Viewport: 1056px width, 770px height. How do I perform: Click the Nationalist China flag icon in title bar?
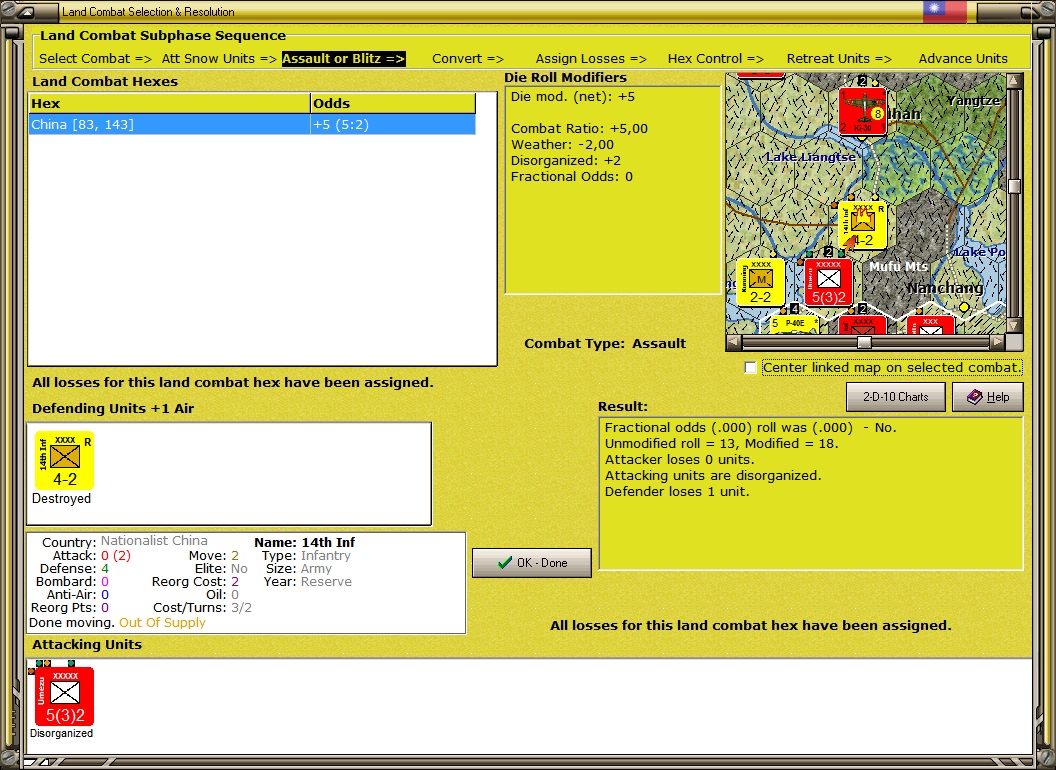944,11
